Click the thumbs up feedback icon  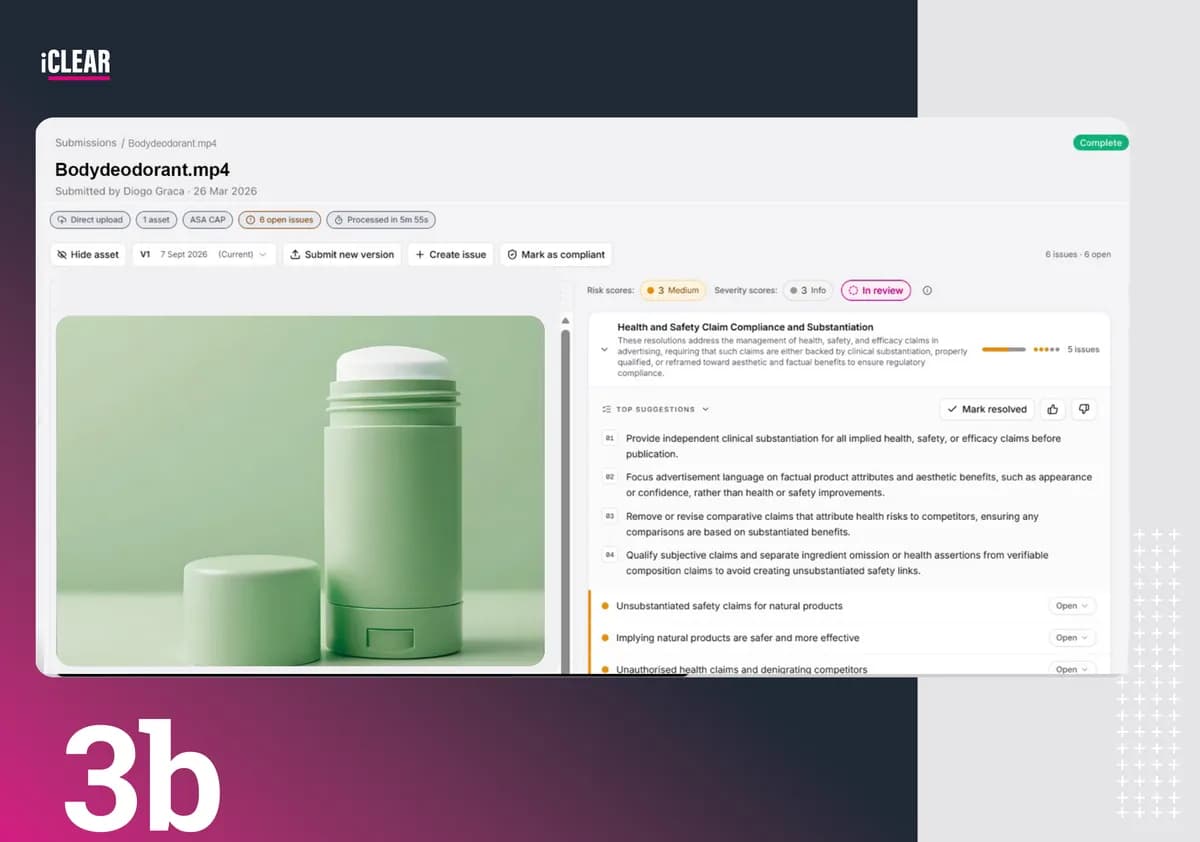pyautogui.click(x=1052, y=409)
